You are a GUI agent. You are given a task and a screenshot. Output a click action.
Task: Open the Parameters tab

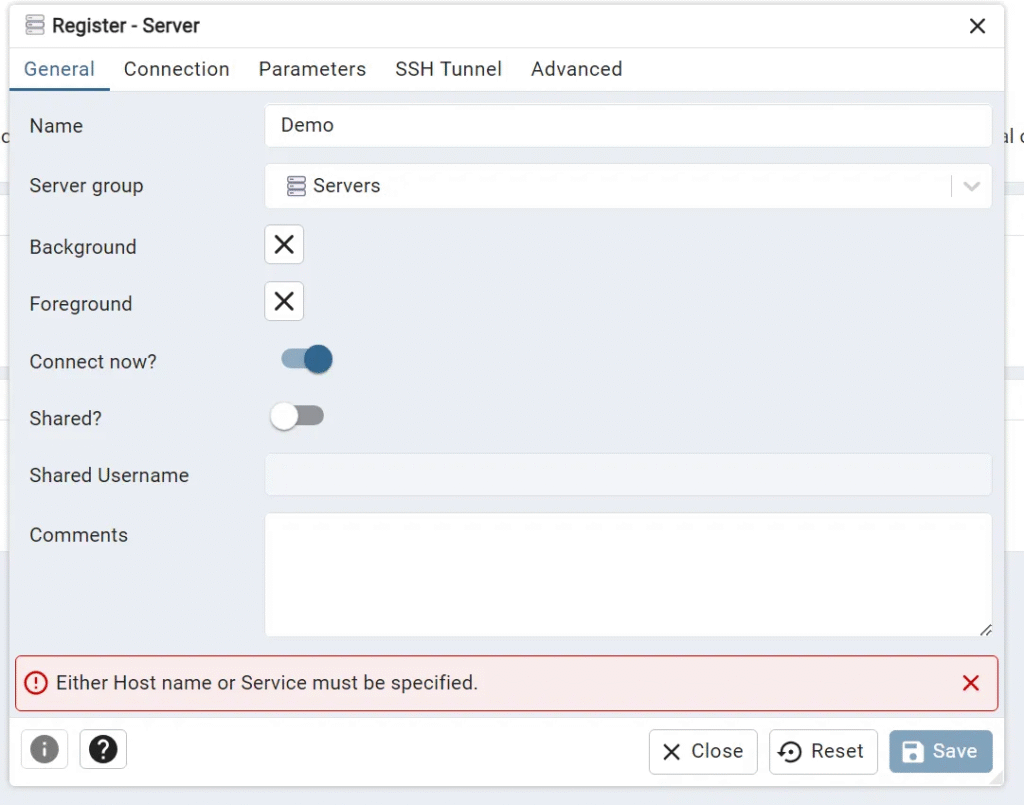click(x=312, y=69)
